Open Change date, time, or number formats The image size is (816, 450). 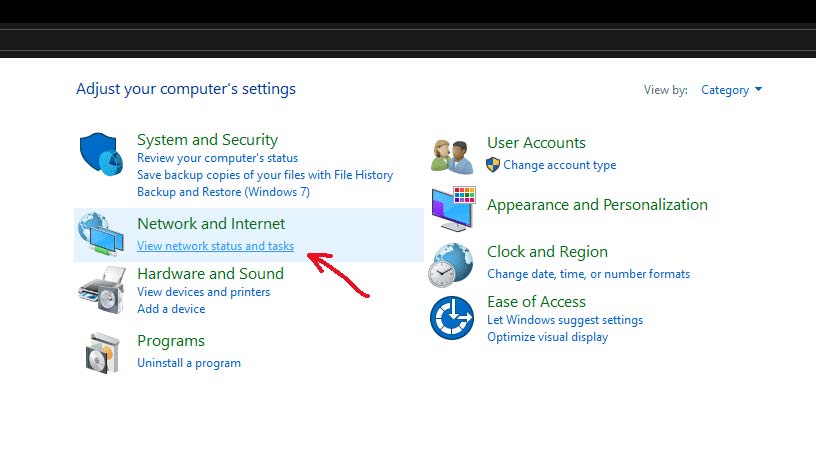[x=589, y=274]
